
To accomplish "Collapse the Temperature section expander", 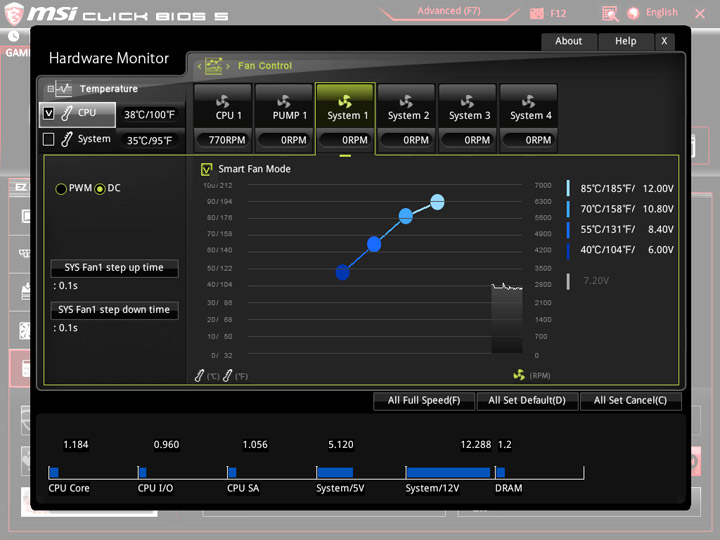I will [51, 89].
